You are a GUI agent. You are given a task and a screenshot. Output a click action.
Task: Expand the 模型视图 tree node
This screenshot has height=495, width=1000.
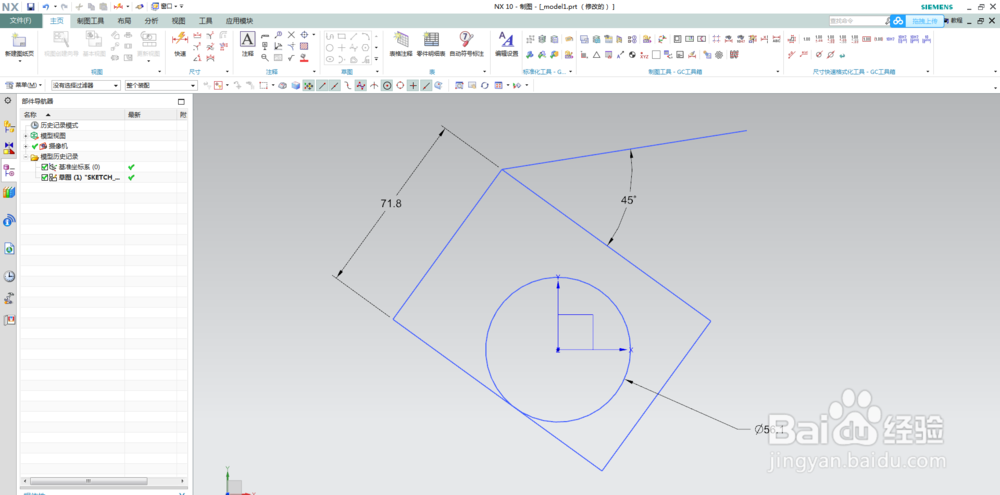[x=26, y=136]
